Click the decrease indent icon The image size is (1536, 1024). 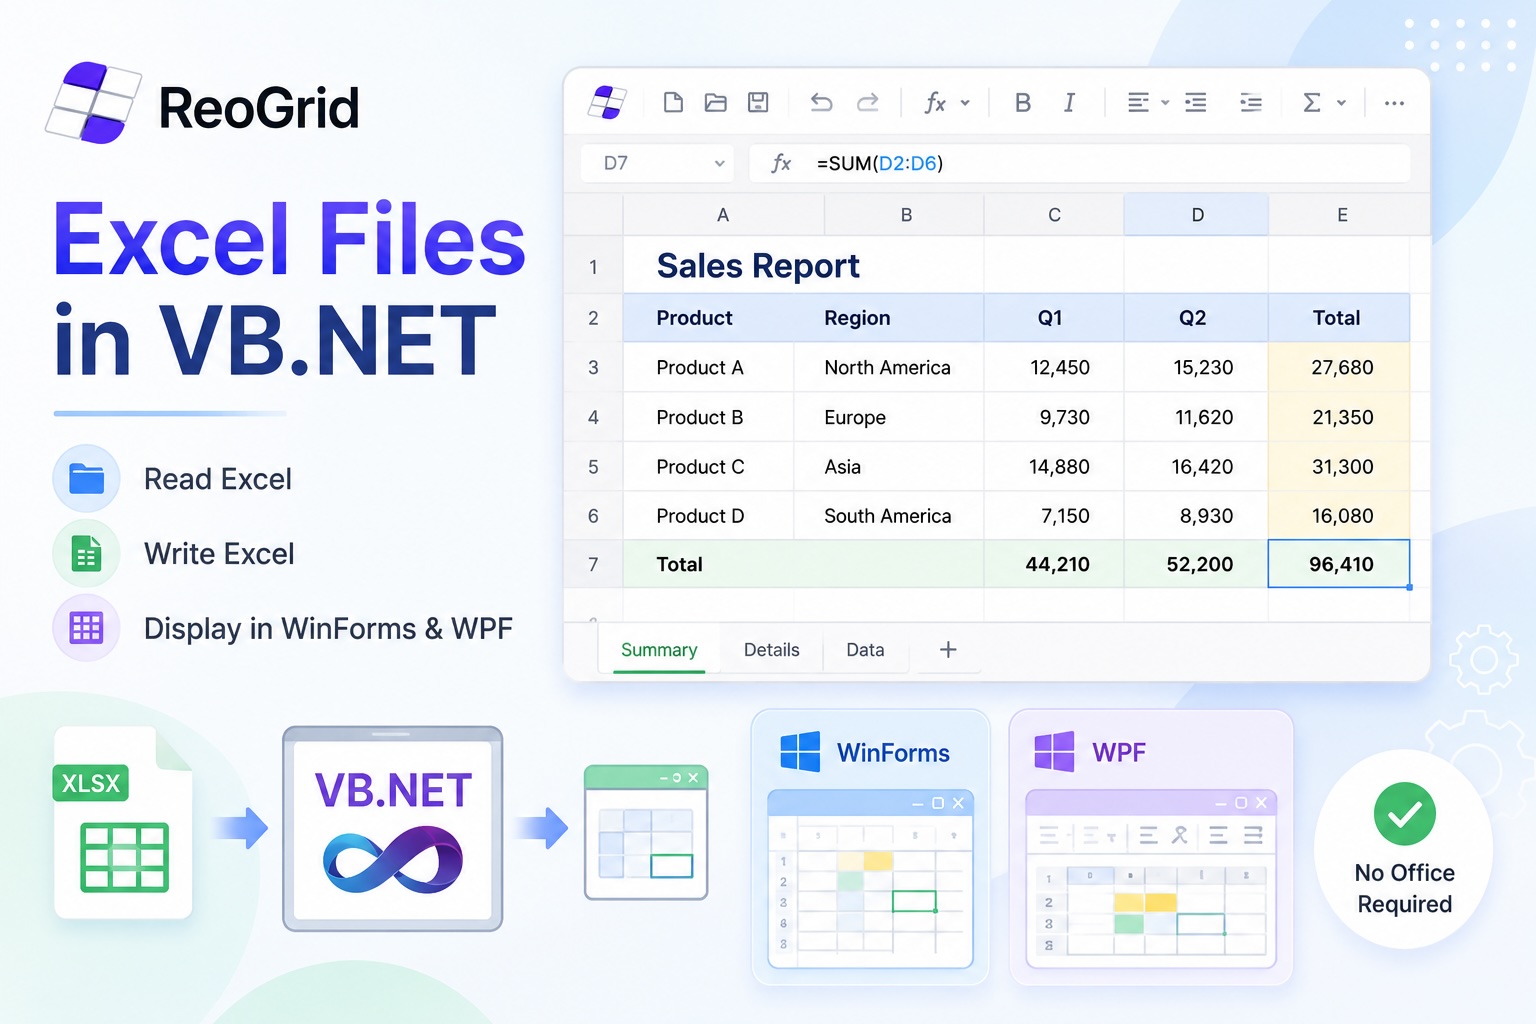(1196, 103)
